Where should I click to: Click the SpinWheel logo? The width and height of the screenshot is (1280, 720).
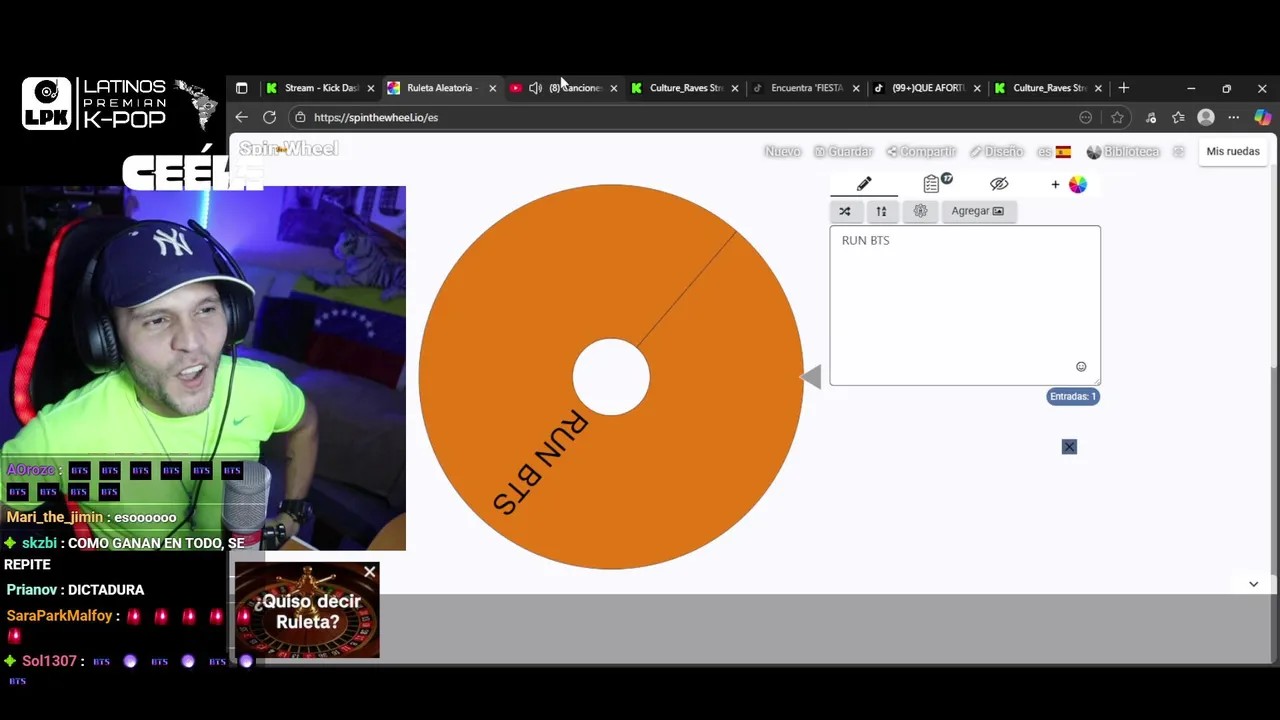pos(288,149)
